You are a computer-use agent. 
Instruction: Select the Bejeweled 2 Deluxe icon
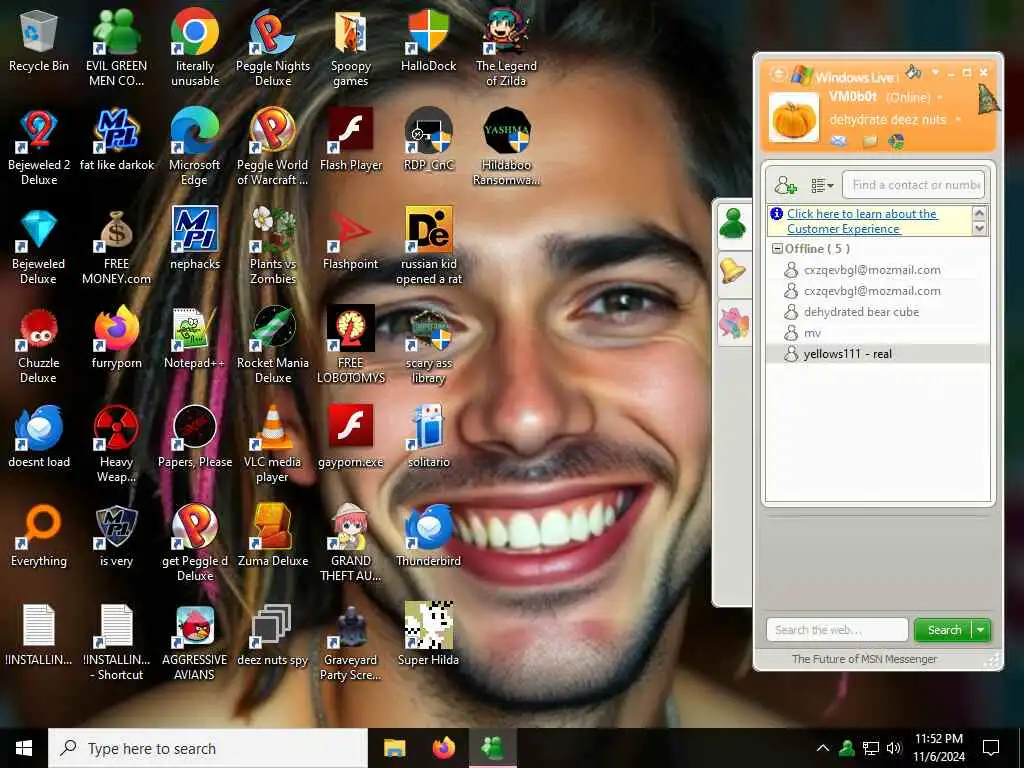point(39,148)
